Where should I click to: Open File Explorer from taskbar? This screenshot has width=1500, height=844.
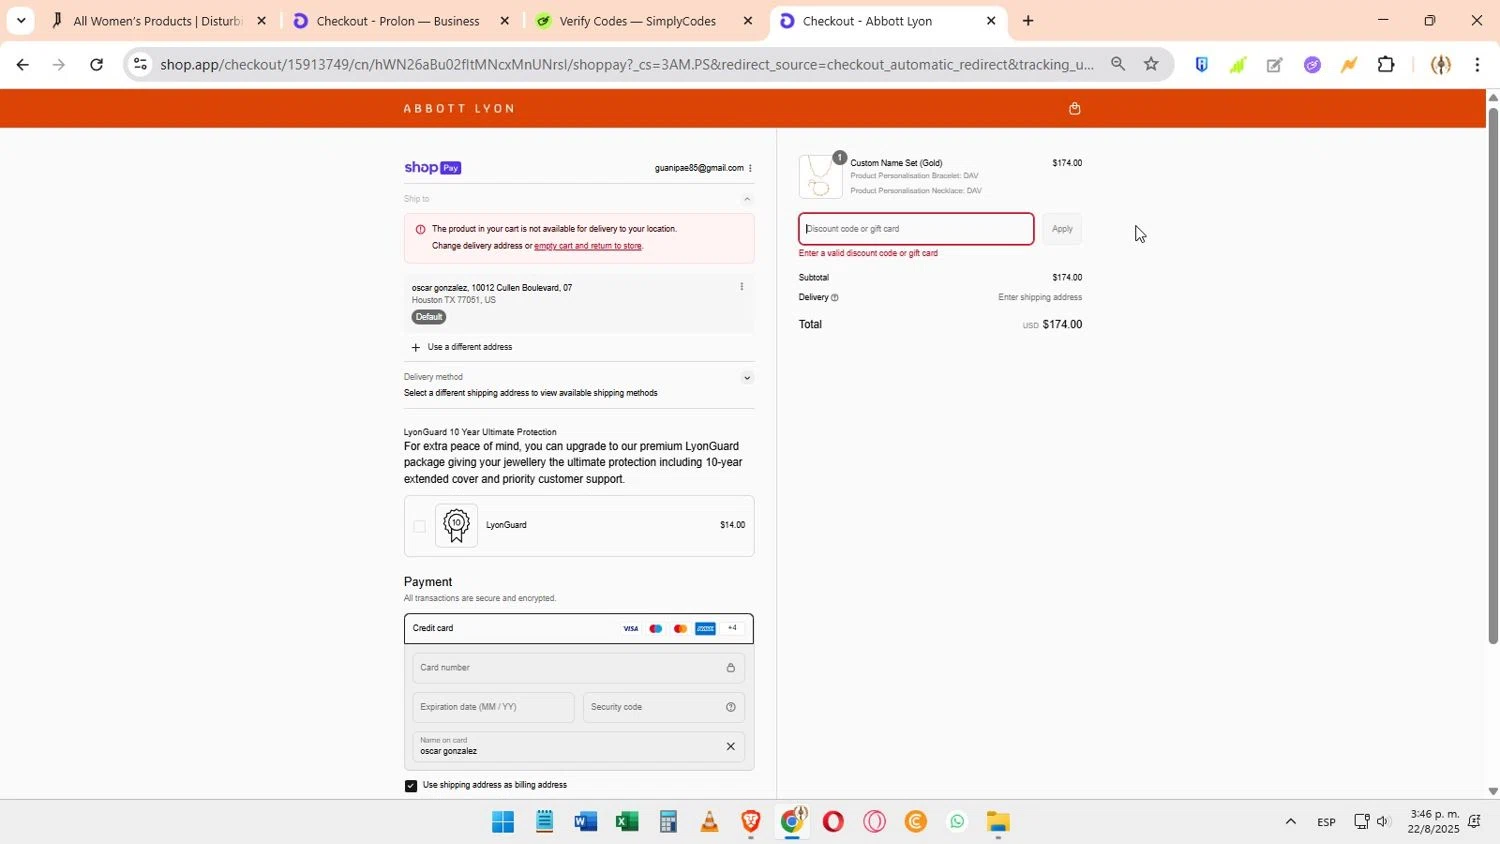pyautogui.click(x=998, y=822)
